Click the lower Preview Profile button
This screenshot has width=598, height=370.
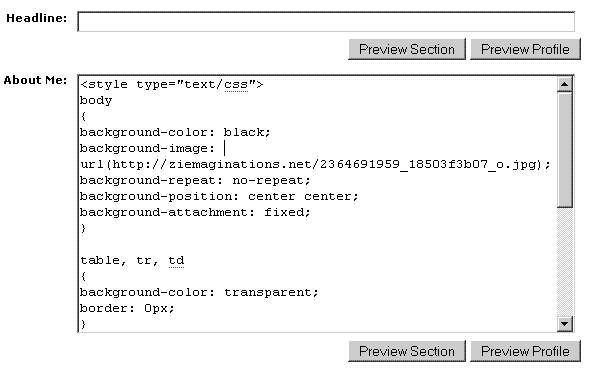(x=525, y=351)
